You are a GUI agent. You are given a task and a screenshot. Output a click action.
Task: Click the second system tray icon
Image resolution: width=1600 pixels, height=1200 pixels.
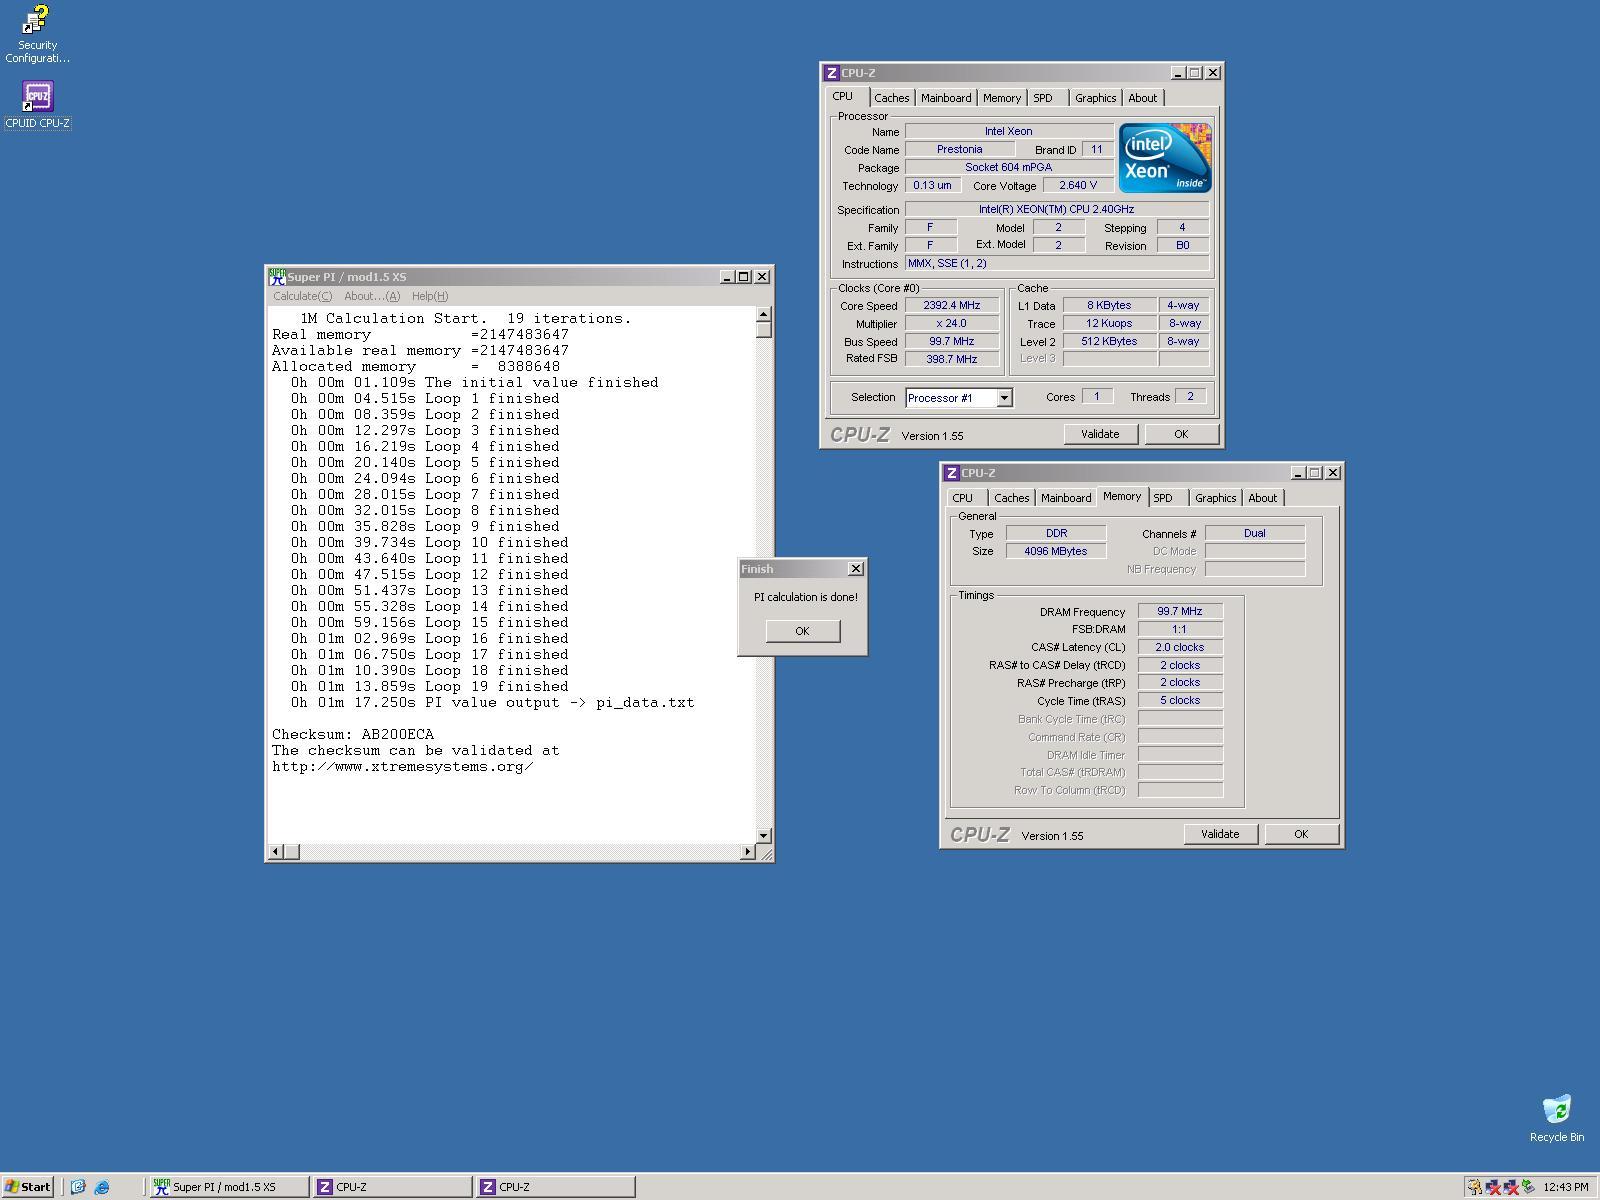click(1493, 1187)
